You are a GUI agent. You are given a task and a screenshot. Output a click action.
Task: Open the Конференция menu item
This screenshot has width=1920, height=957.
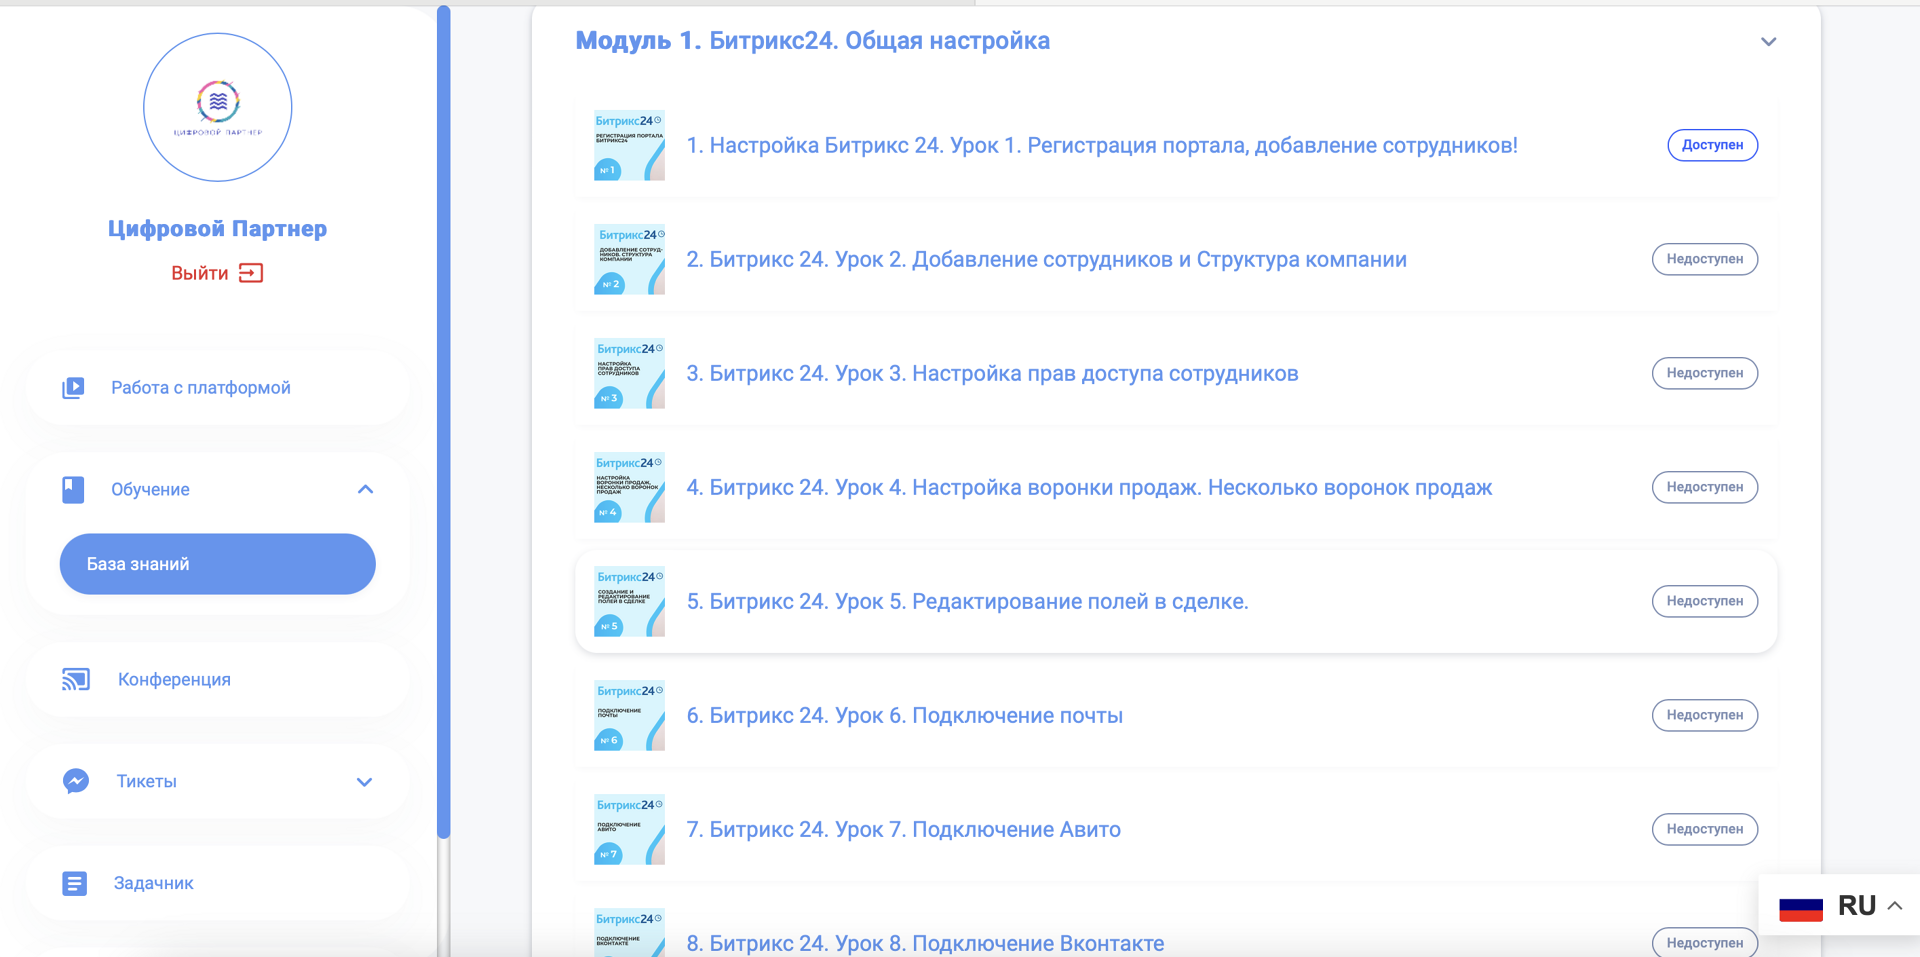pos(174,680)
